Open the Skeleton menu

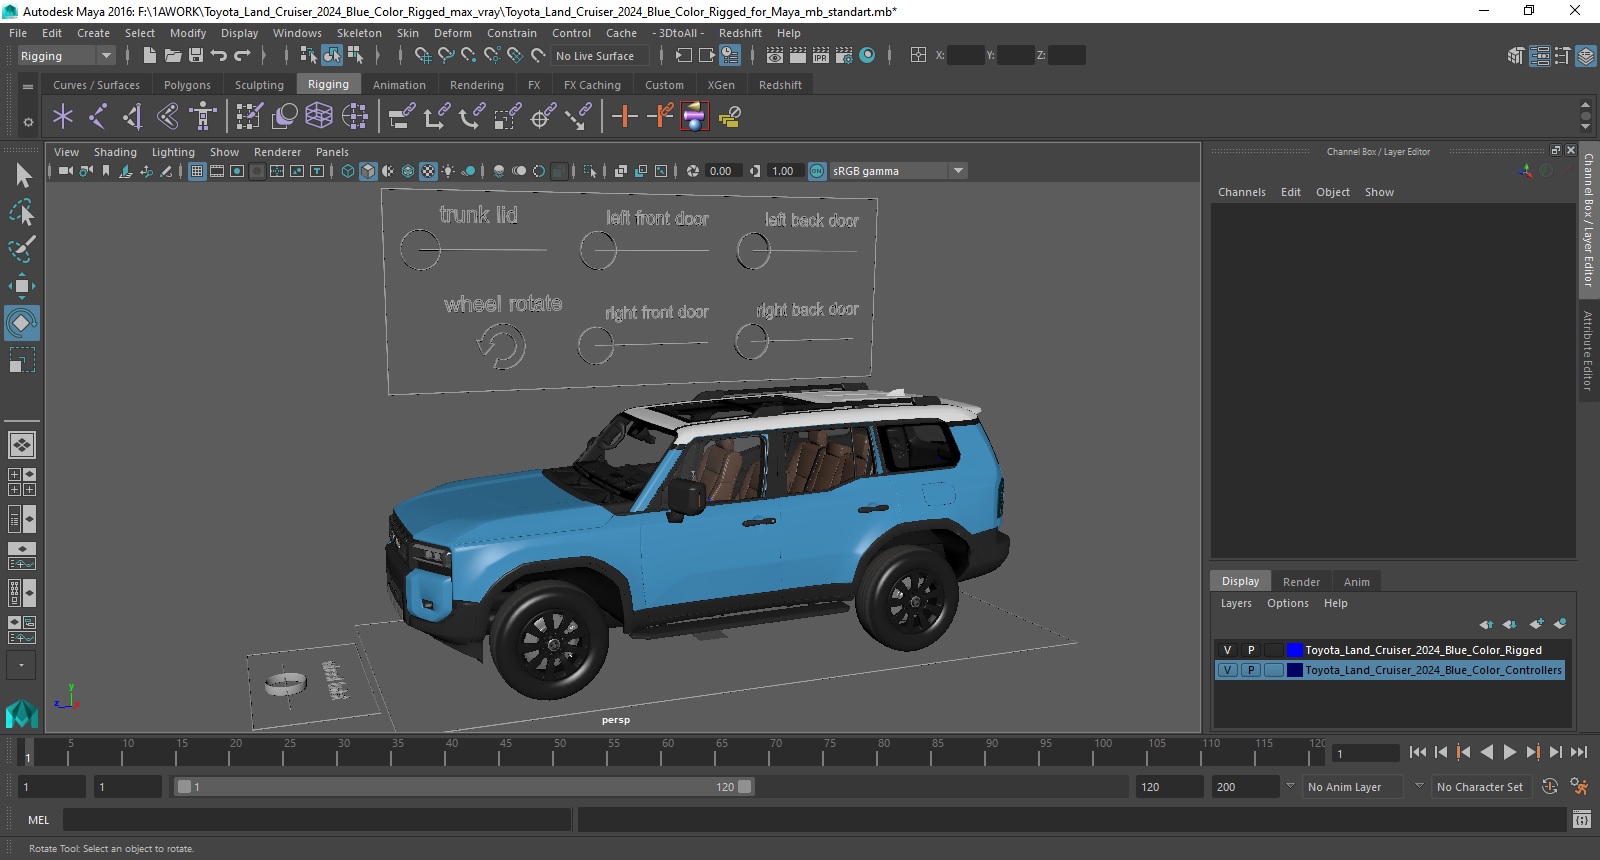pyautogui.click(x=359, y=33)
